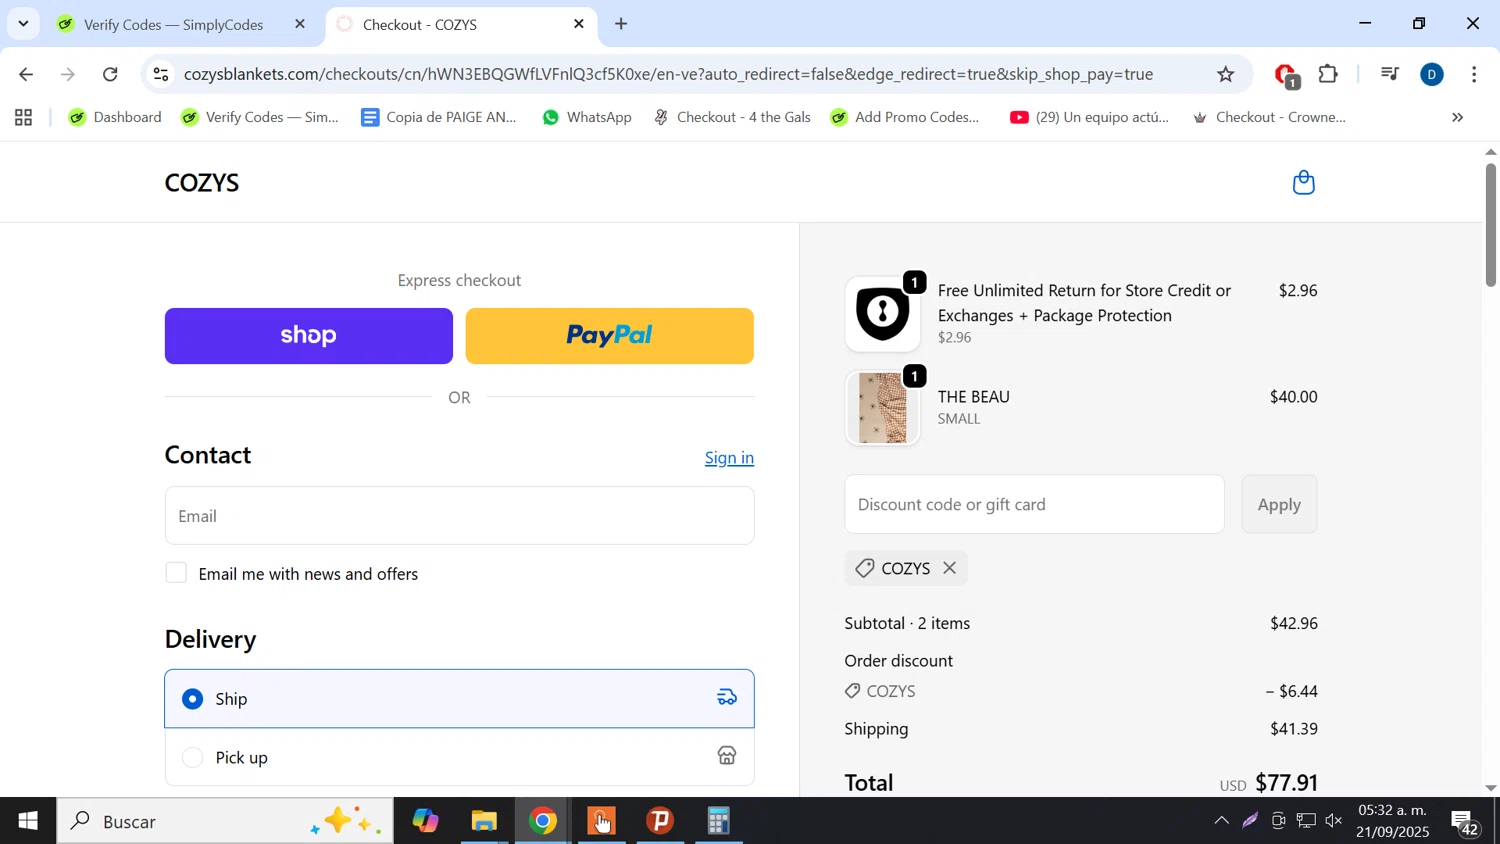
Task: Show more bookmarks chevron
Action: [x=1458, y=118]
